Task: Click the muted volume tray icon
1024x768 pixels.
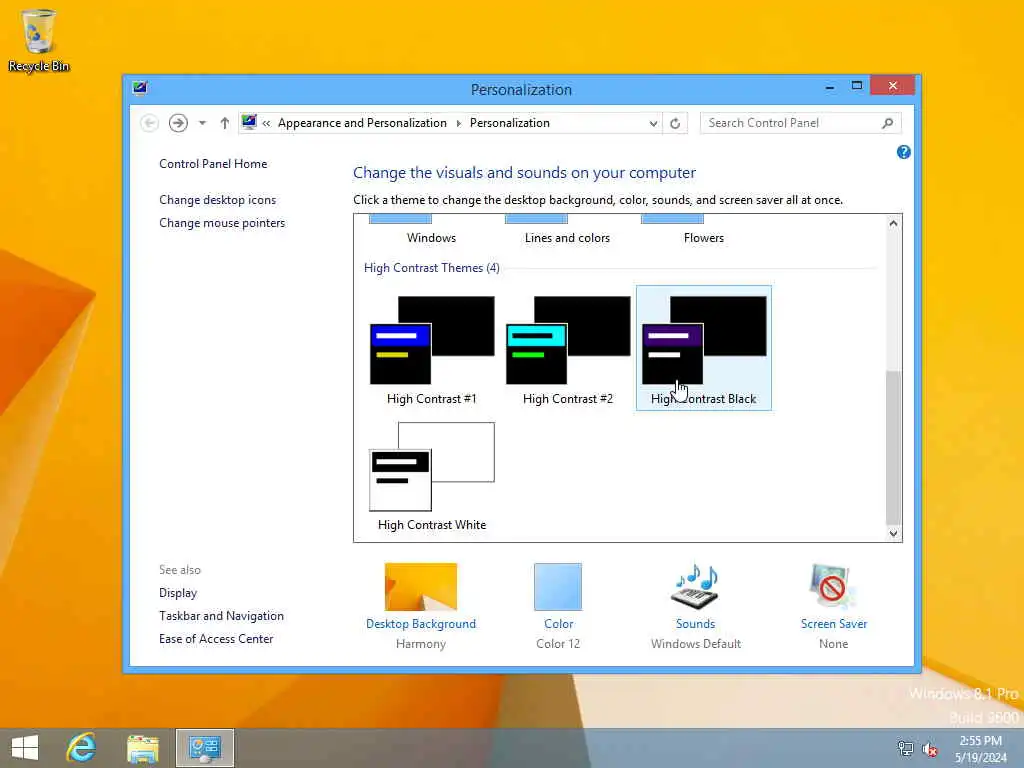Action: click(x=929, y=749)
